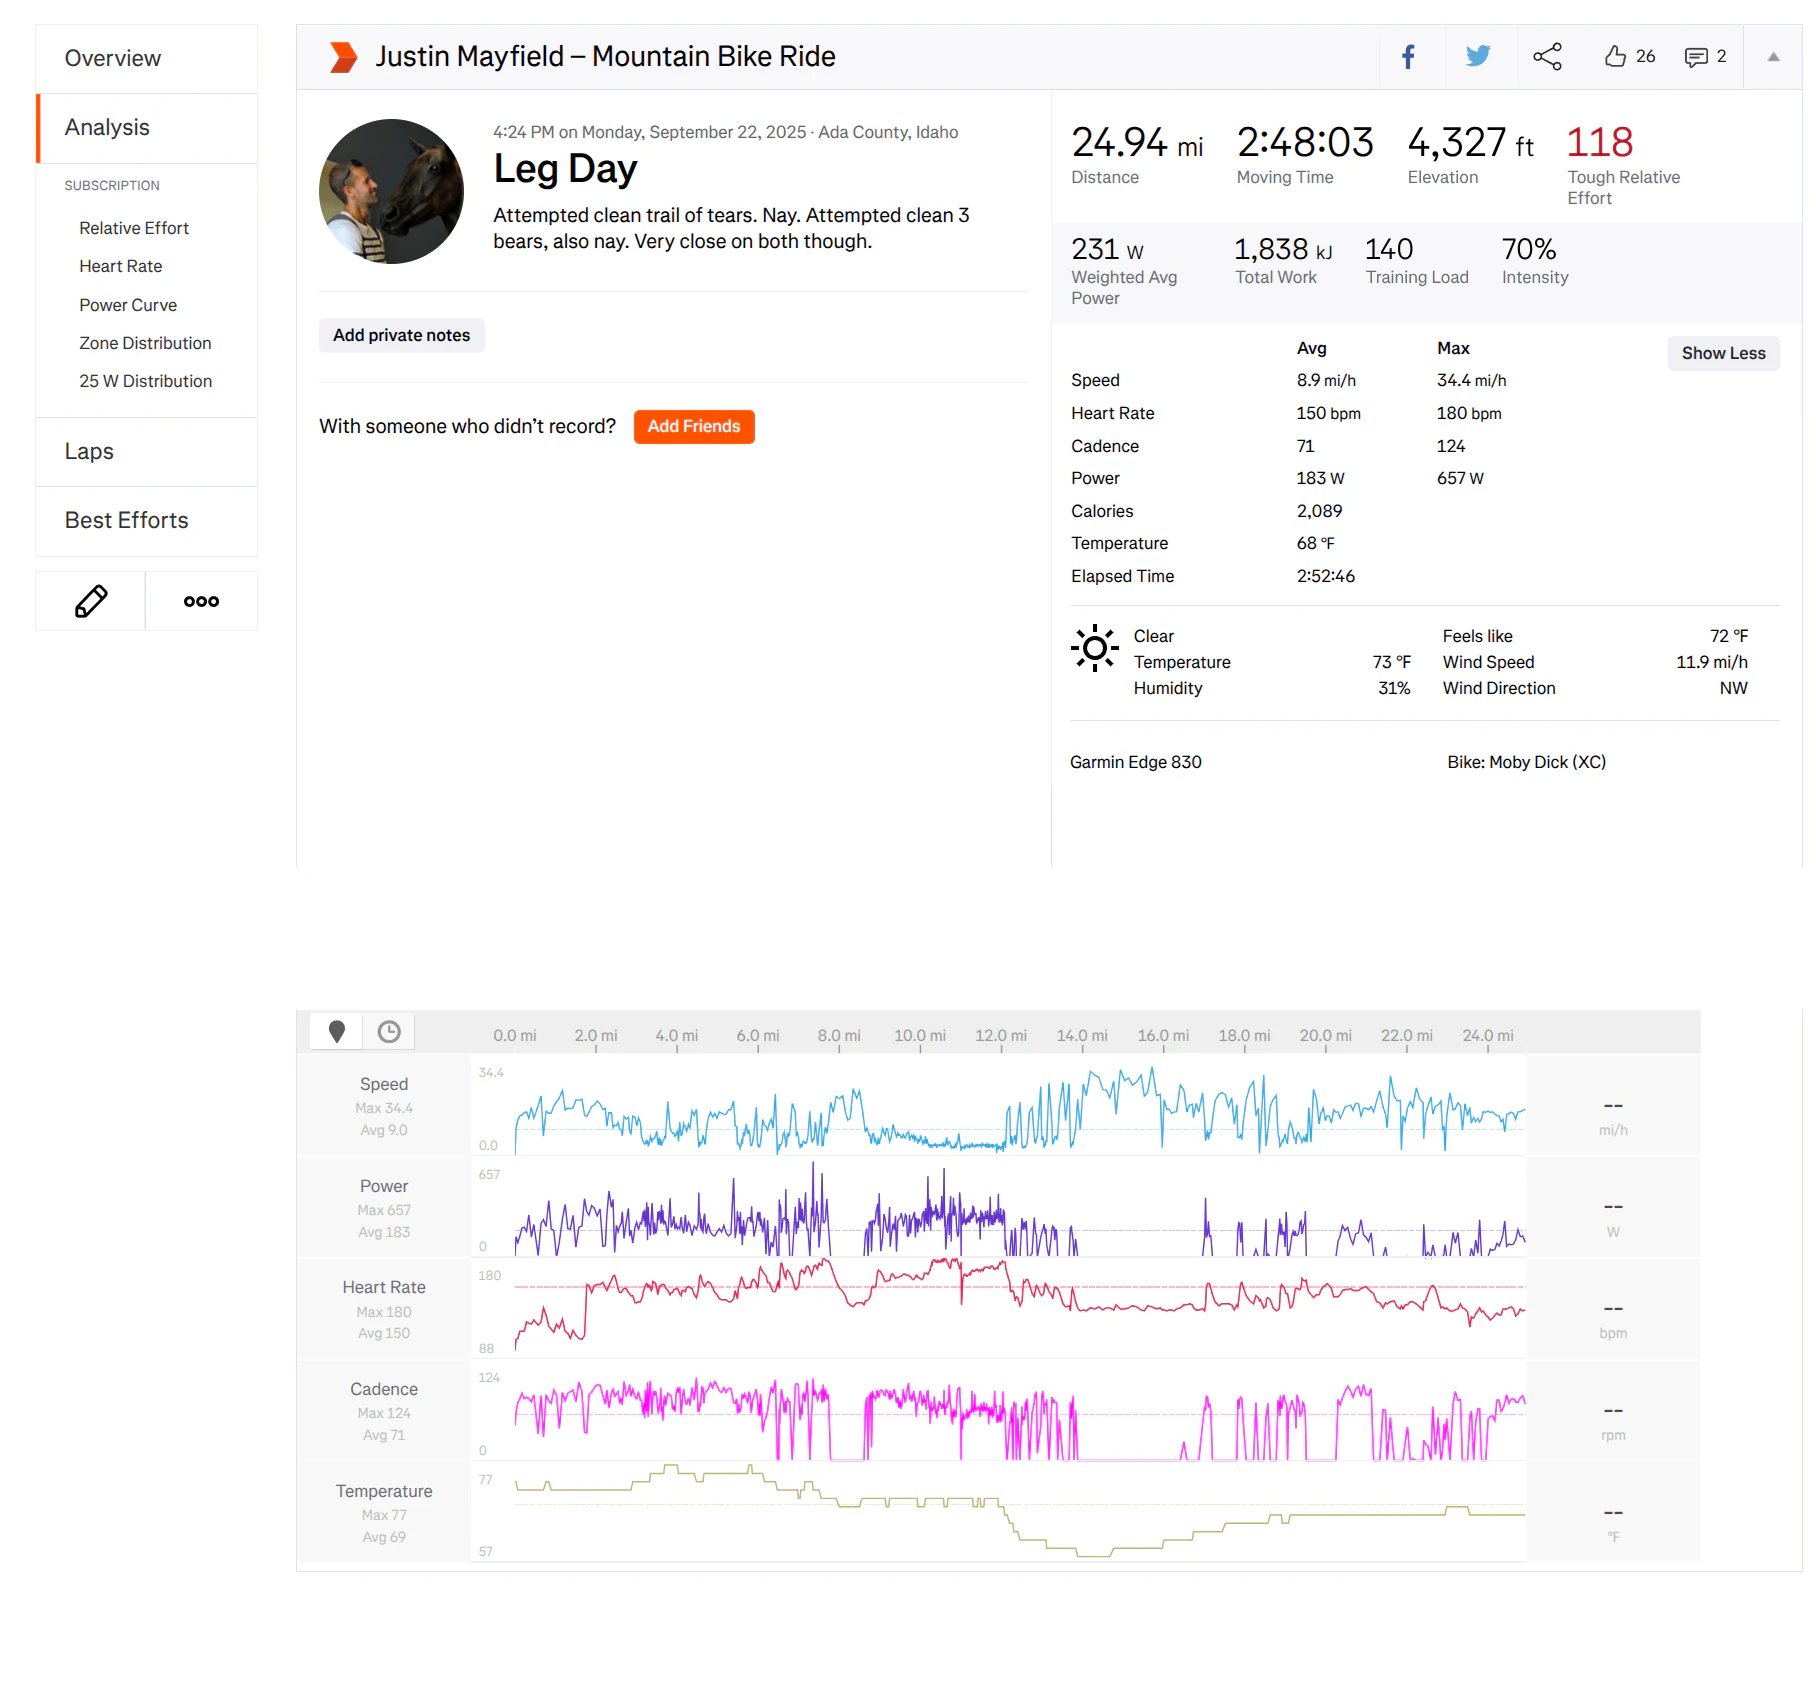The width and height of the screenshot is (1816, 1700).
Task: Click the athlete profile photo
Action: tap(391, 192)
